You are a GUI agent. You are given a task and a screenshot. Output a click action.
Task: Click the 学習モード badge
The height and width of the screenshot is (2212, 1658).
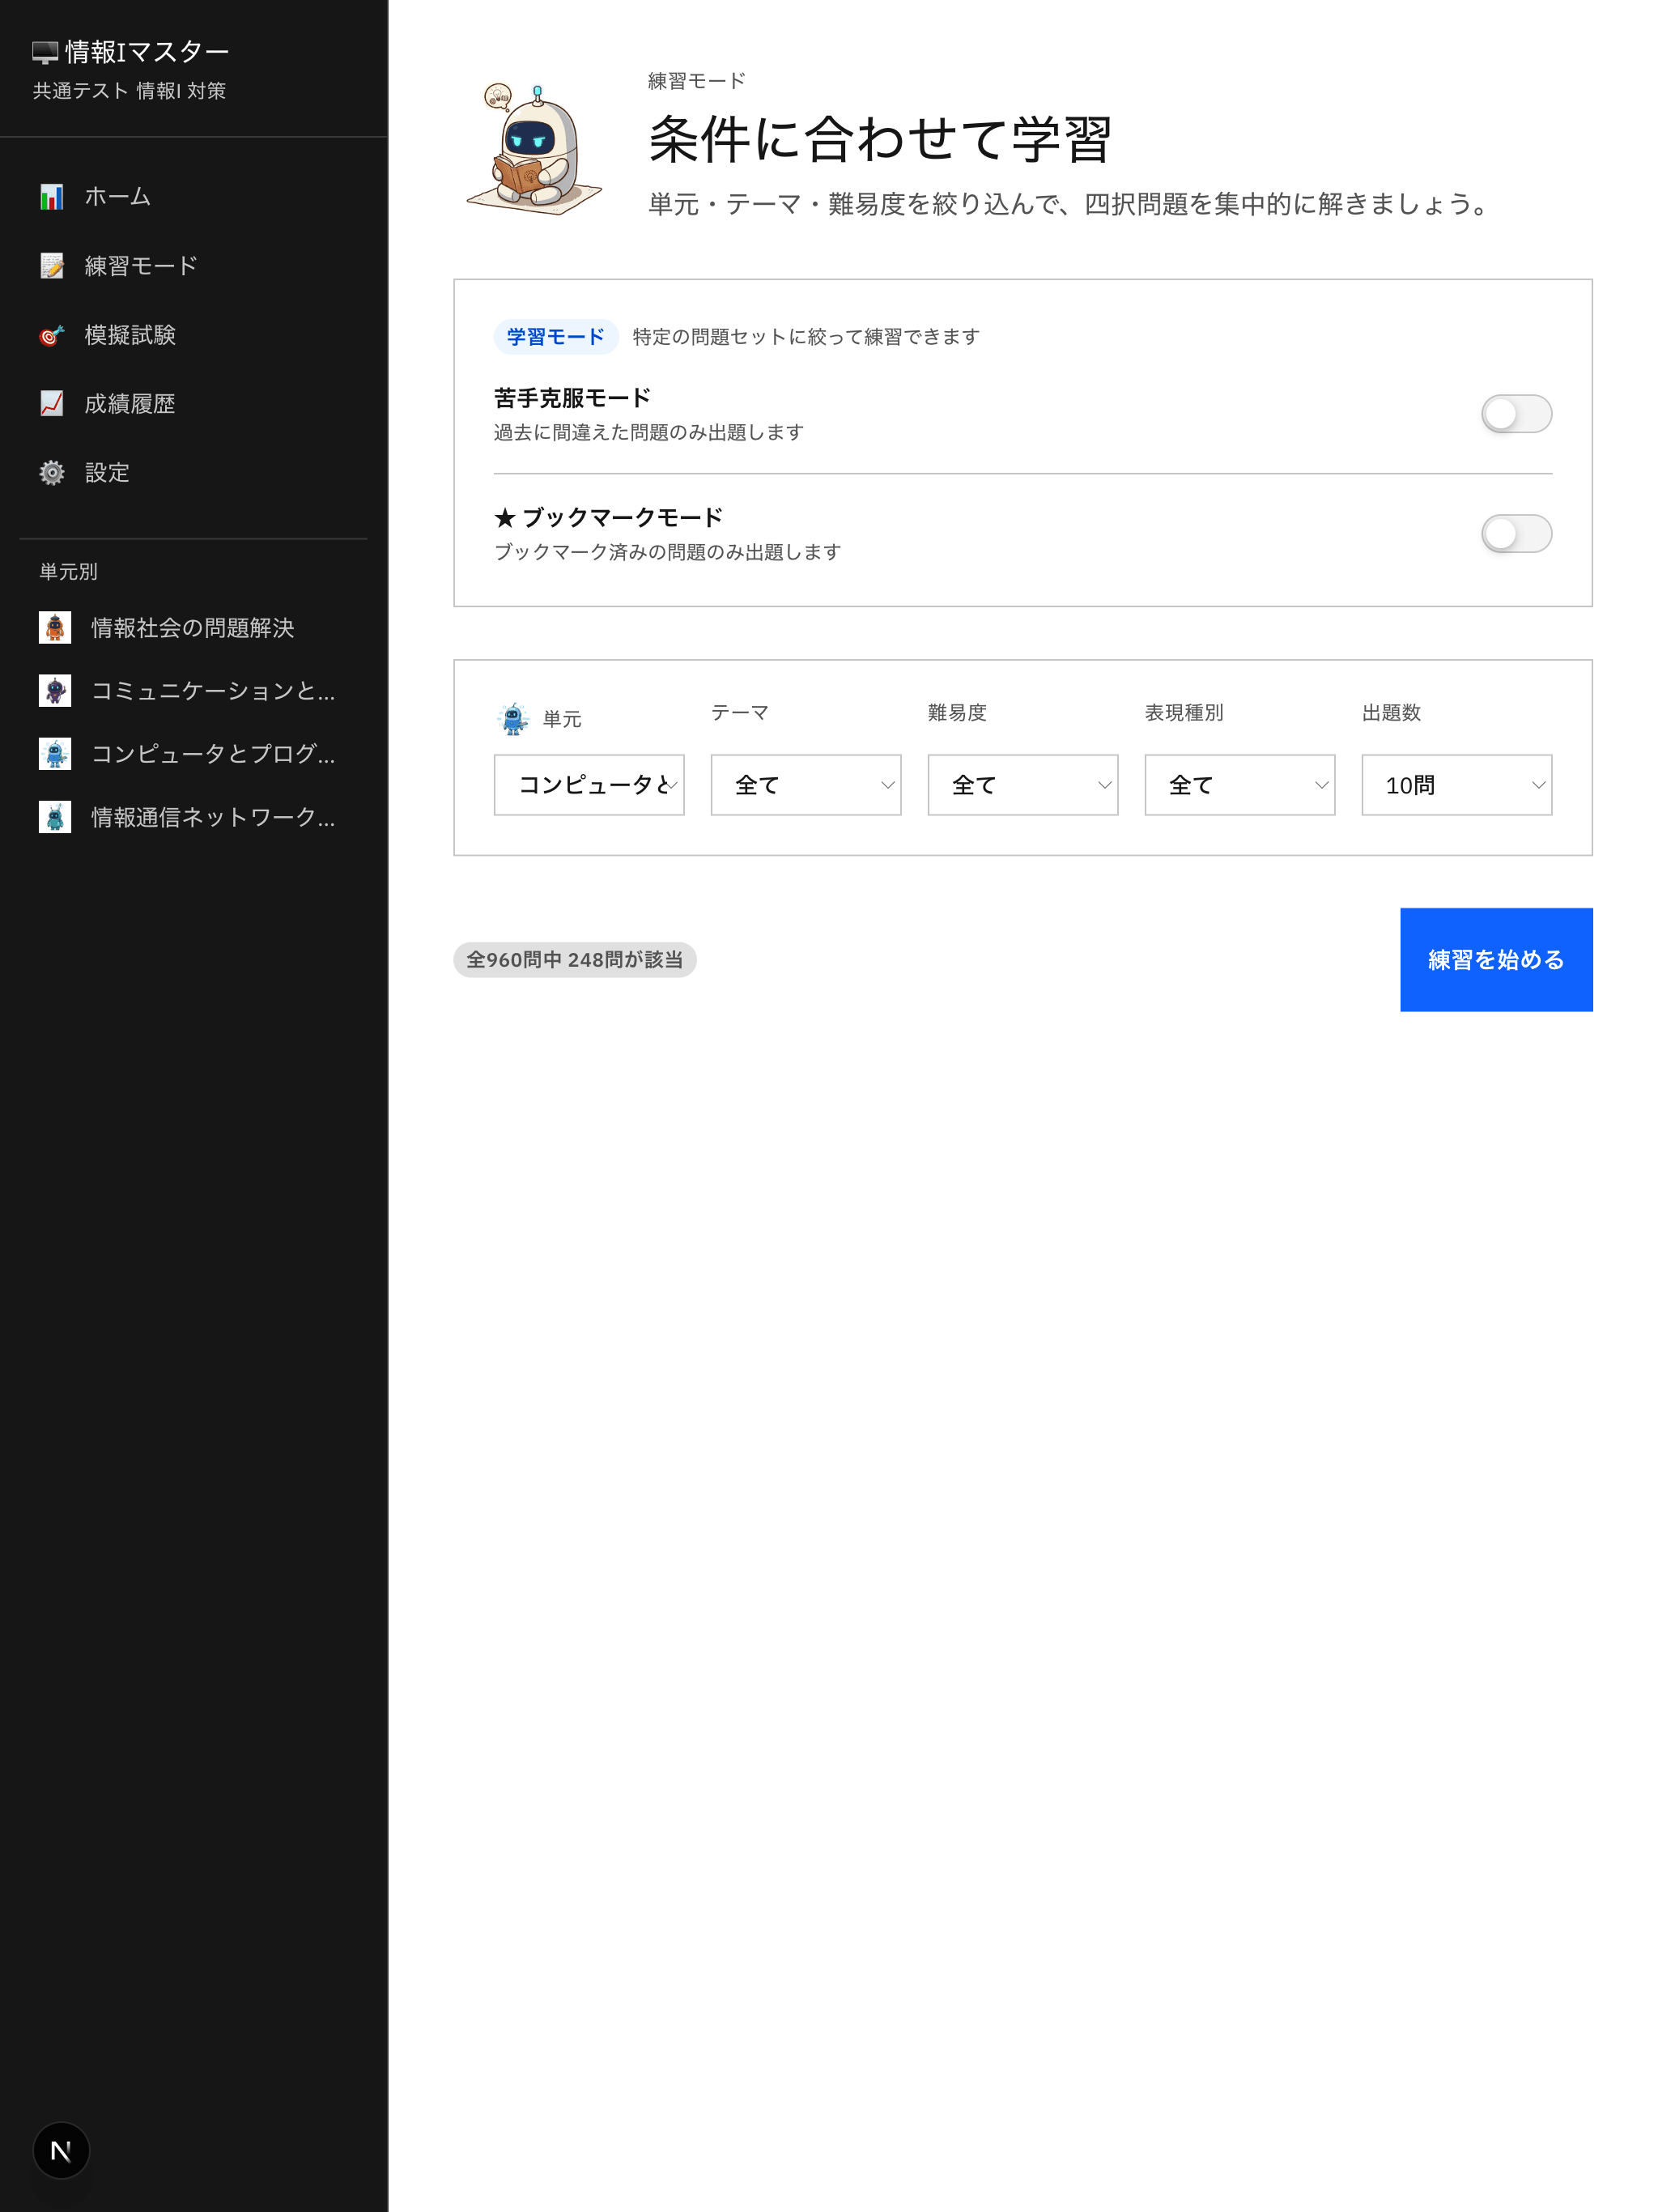pos(556,337)
